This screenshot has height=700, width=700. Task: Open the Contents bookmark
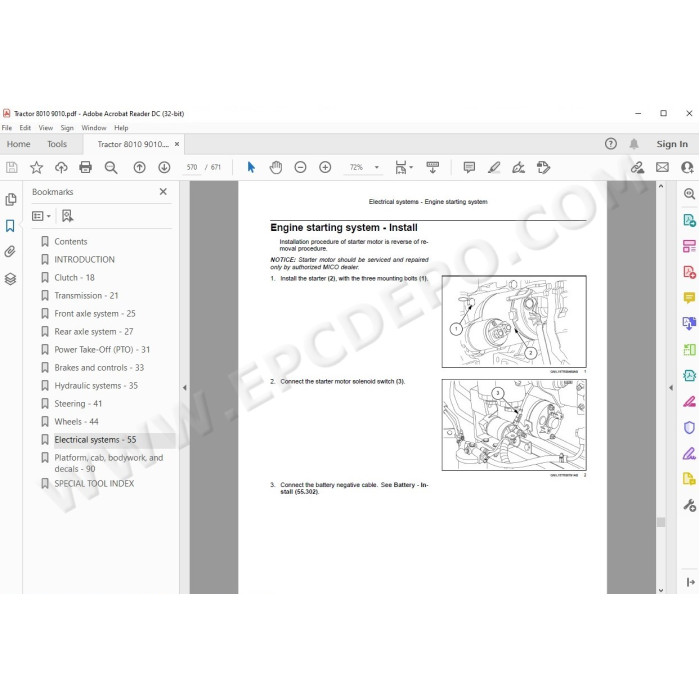pyautogui.click(x=71, y=242)
